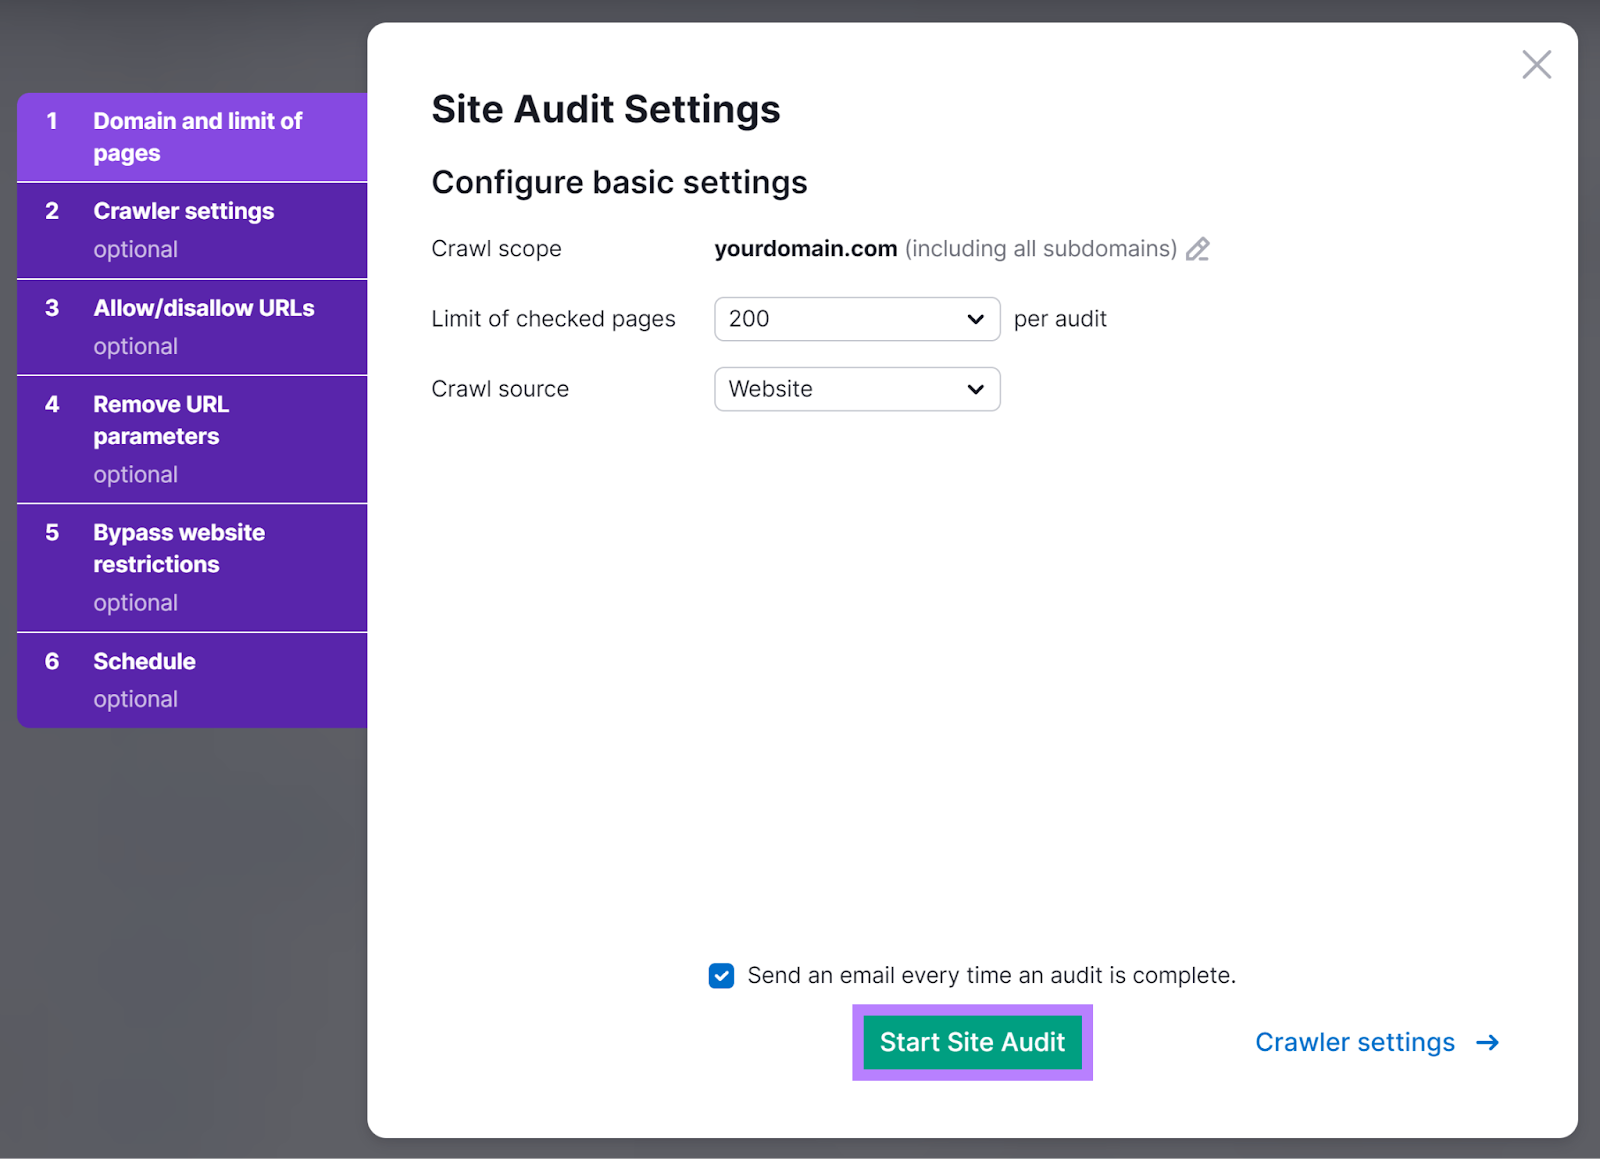Click the '(including all subdomains)' text
1600x1159 pixels.
coord(1041,249)
